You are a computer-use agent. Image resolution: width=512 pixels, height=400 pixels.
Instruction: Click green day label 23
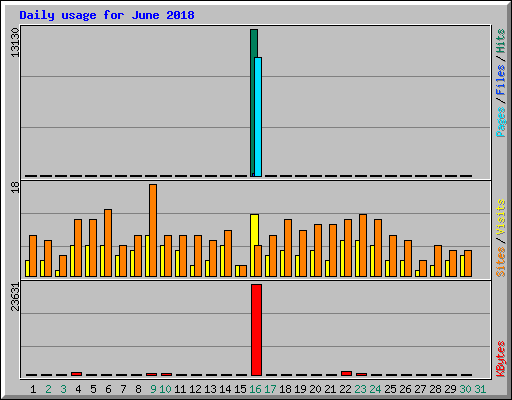click(x=360, y=389)
